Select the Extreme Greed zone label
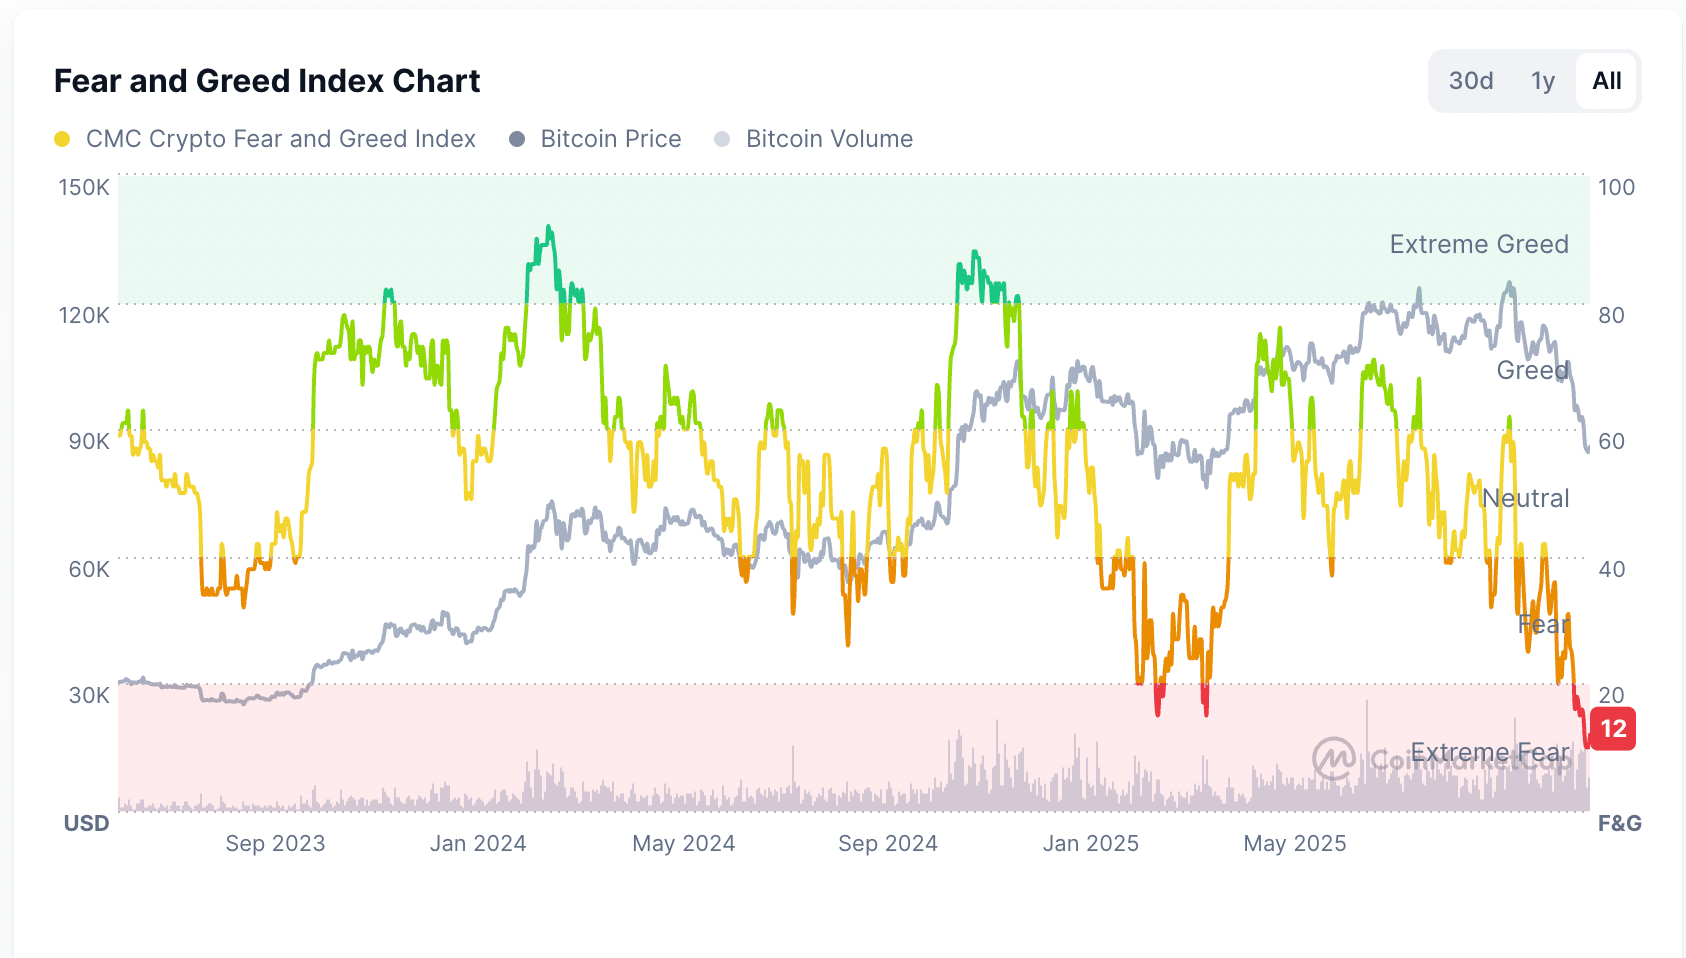 click(x=1479, y=244)
